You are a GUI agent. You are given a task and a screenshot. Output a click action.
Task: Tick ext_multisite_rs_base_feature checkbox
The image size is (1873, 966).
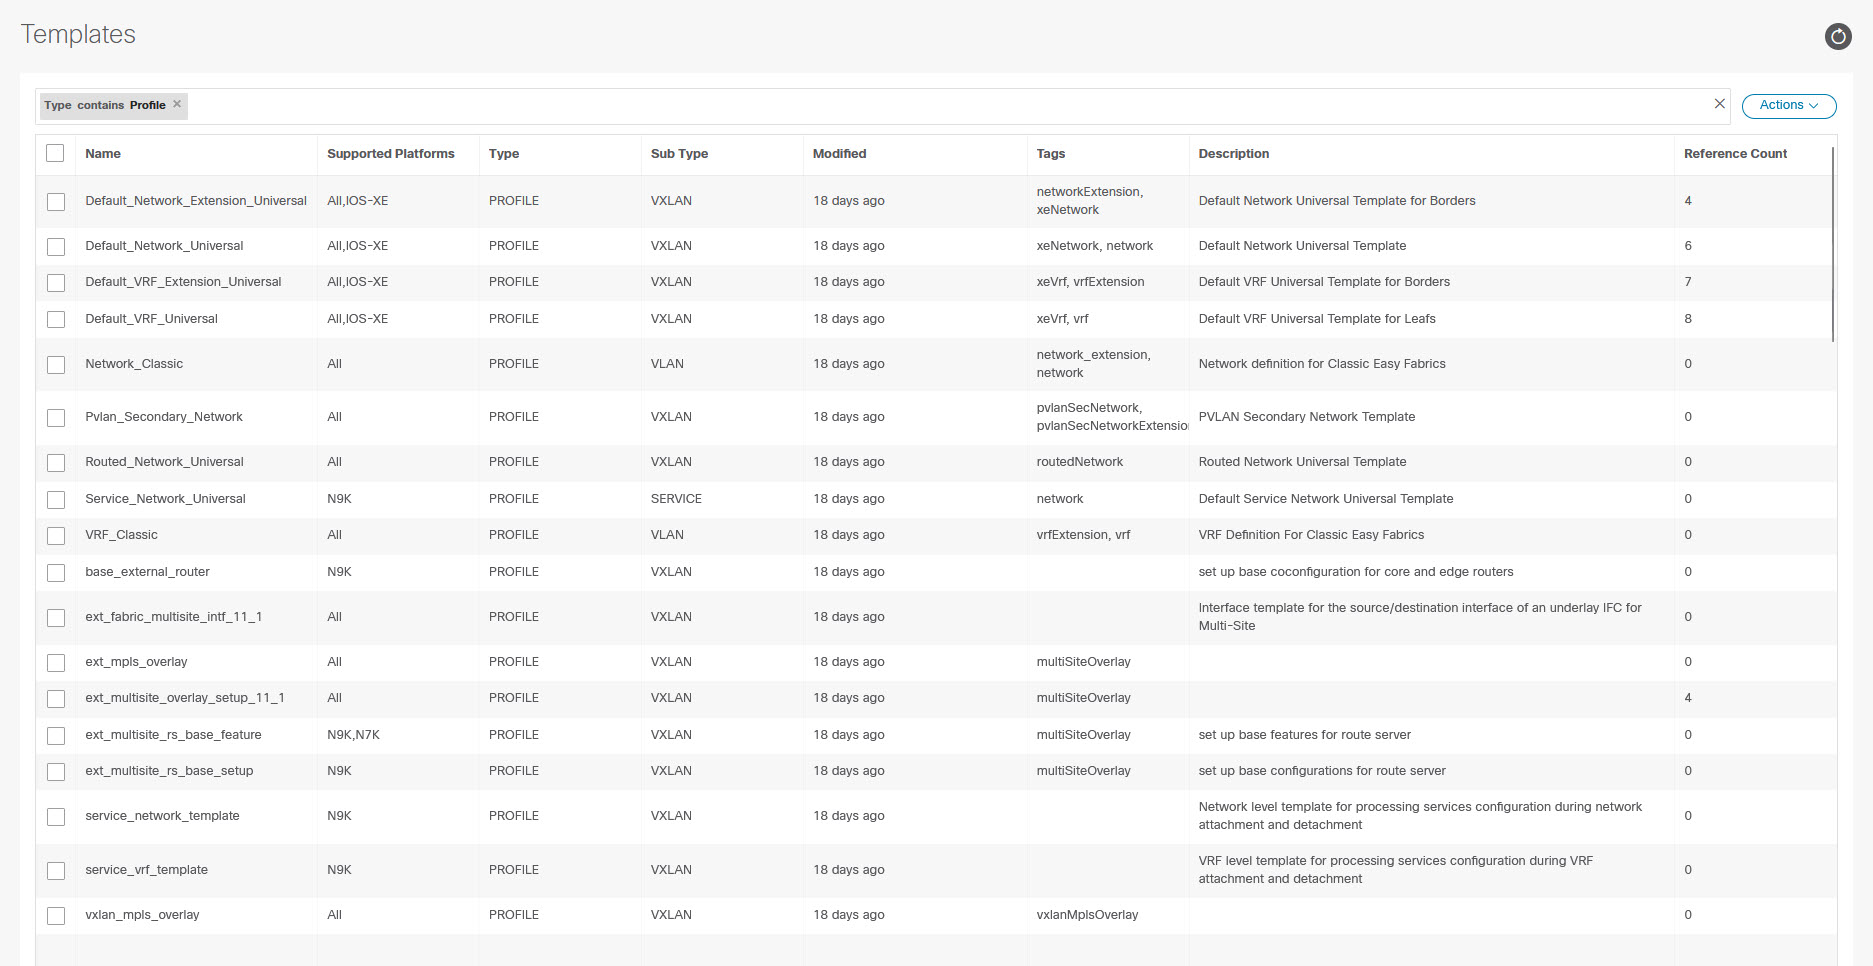(56, 736)
